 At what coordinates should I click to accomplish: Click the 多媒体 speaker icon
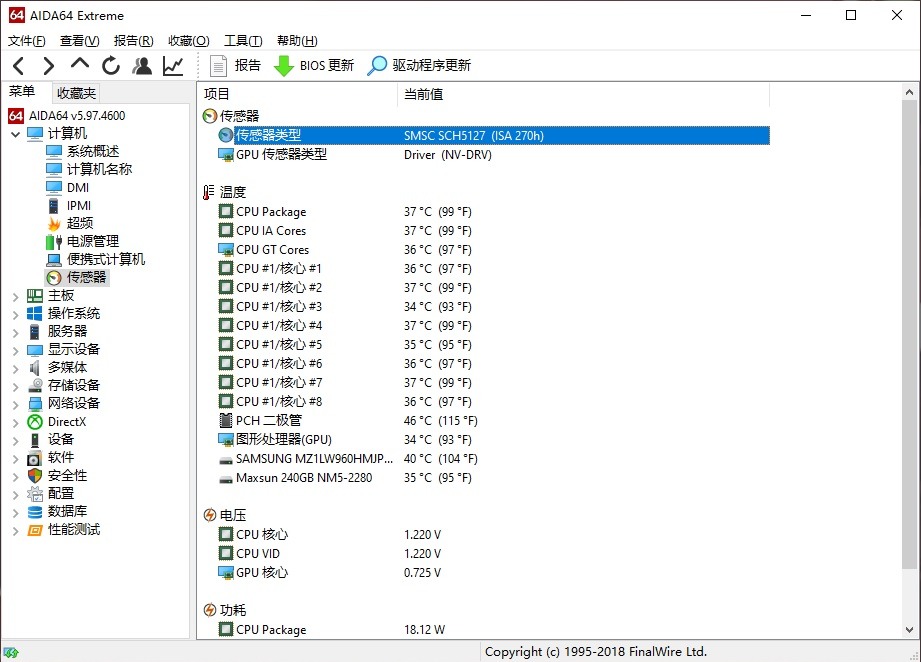coord(35,368)
